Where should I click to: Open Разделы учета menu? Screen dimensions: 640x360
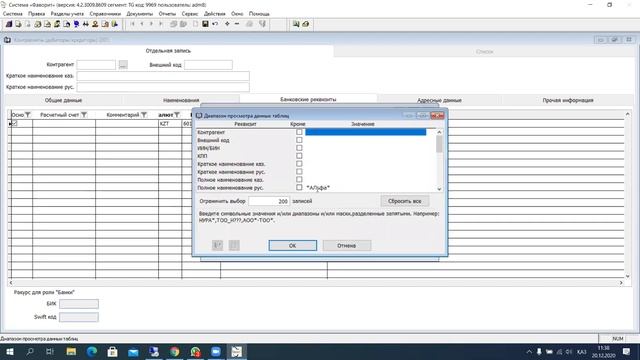67,13
